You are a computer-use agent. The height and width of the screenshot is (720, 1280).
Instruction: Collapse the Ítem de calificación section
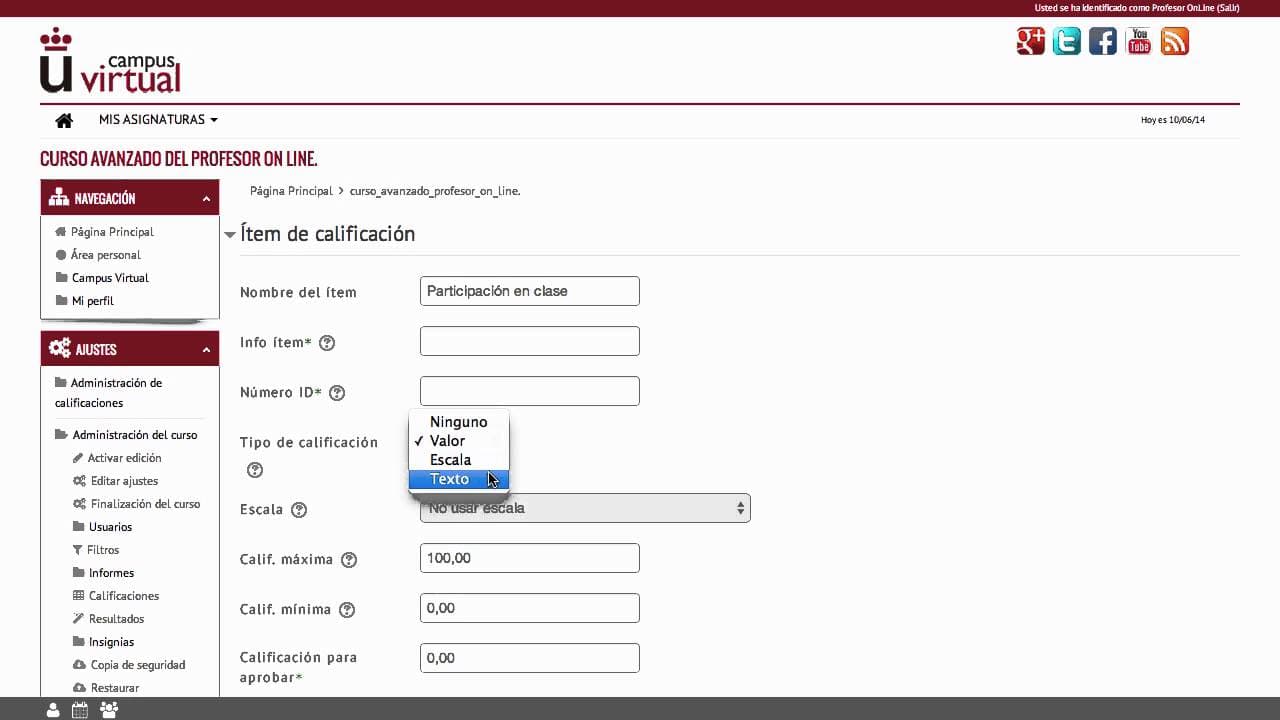(230, 235)
